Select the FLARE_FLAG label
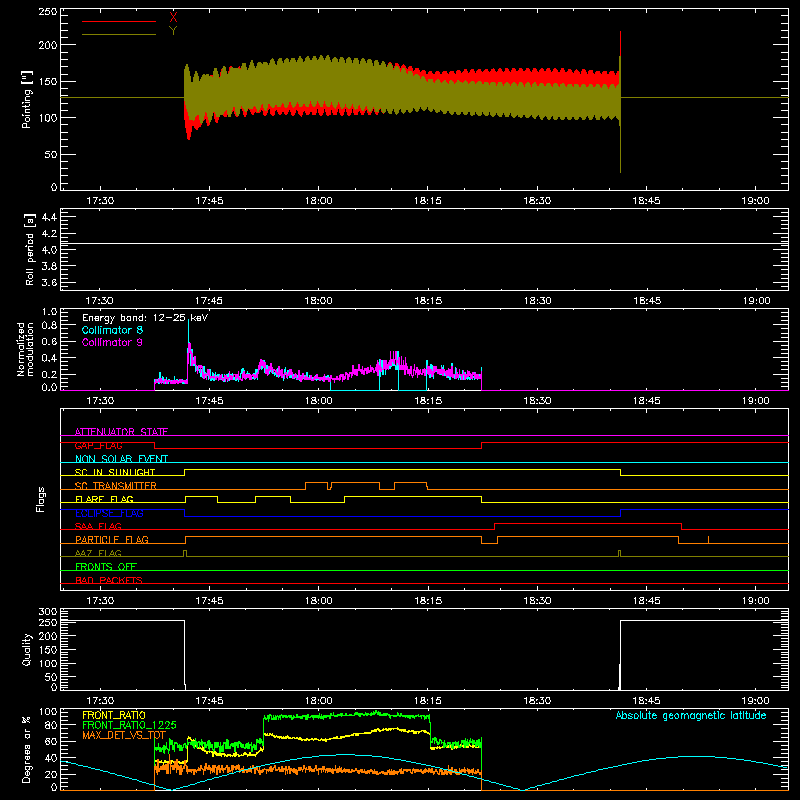This screenshot has height=800, width=800. click(x=104, y=499)
